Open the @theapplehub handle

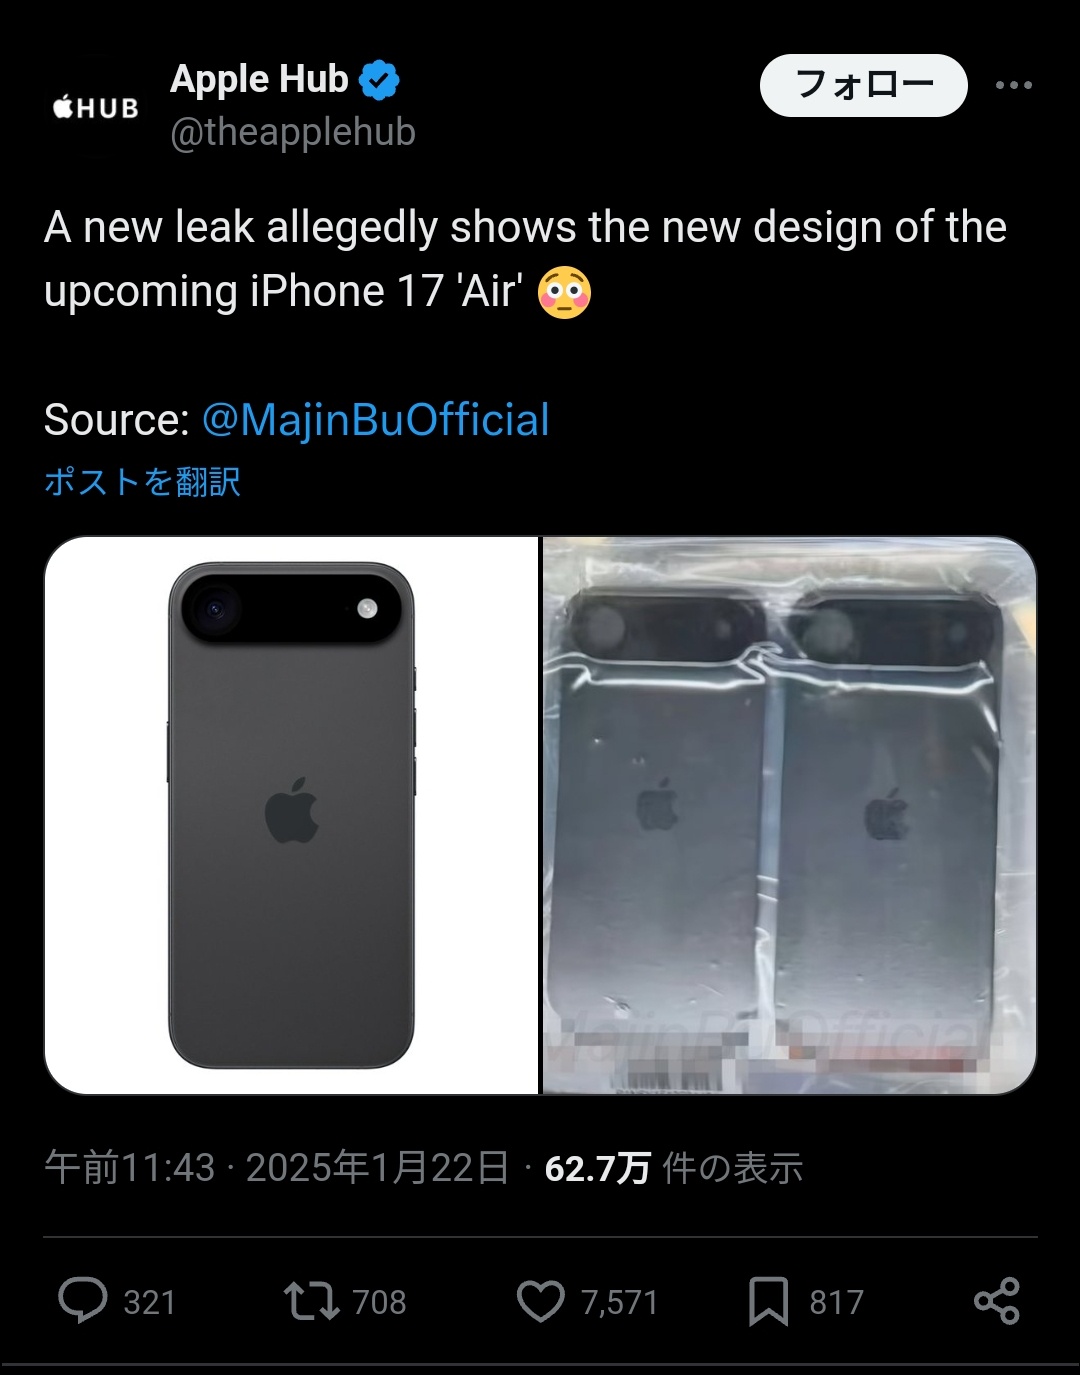pyautogui.click(x=293, y=132)
